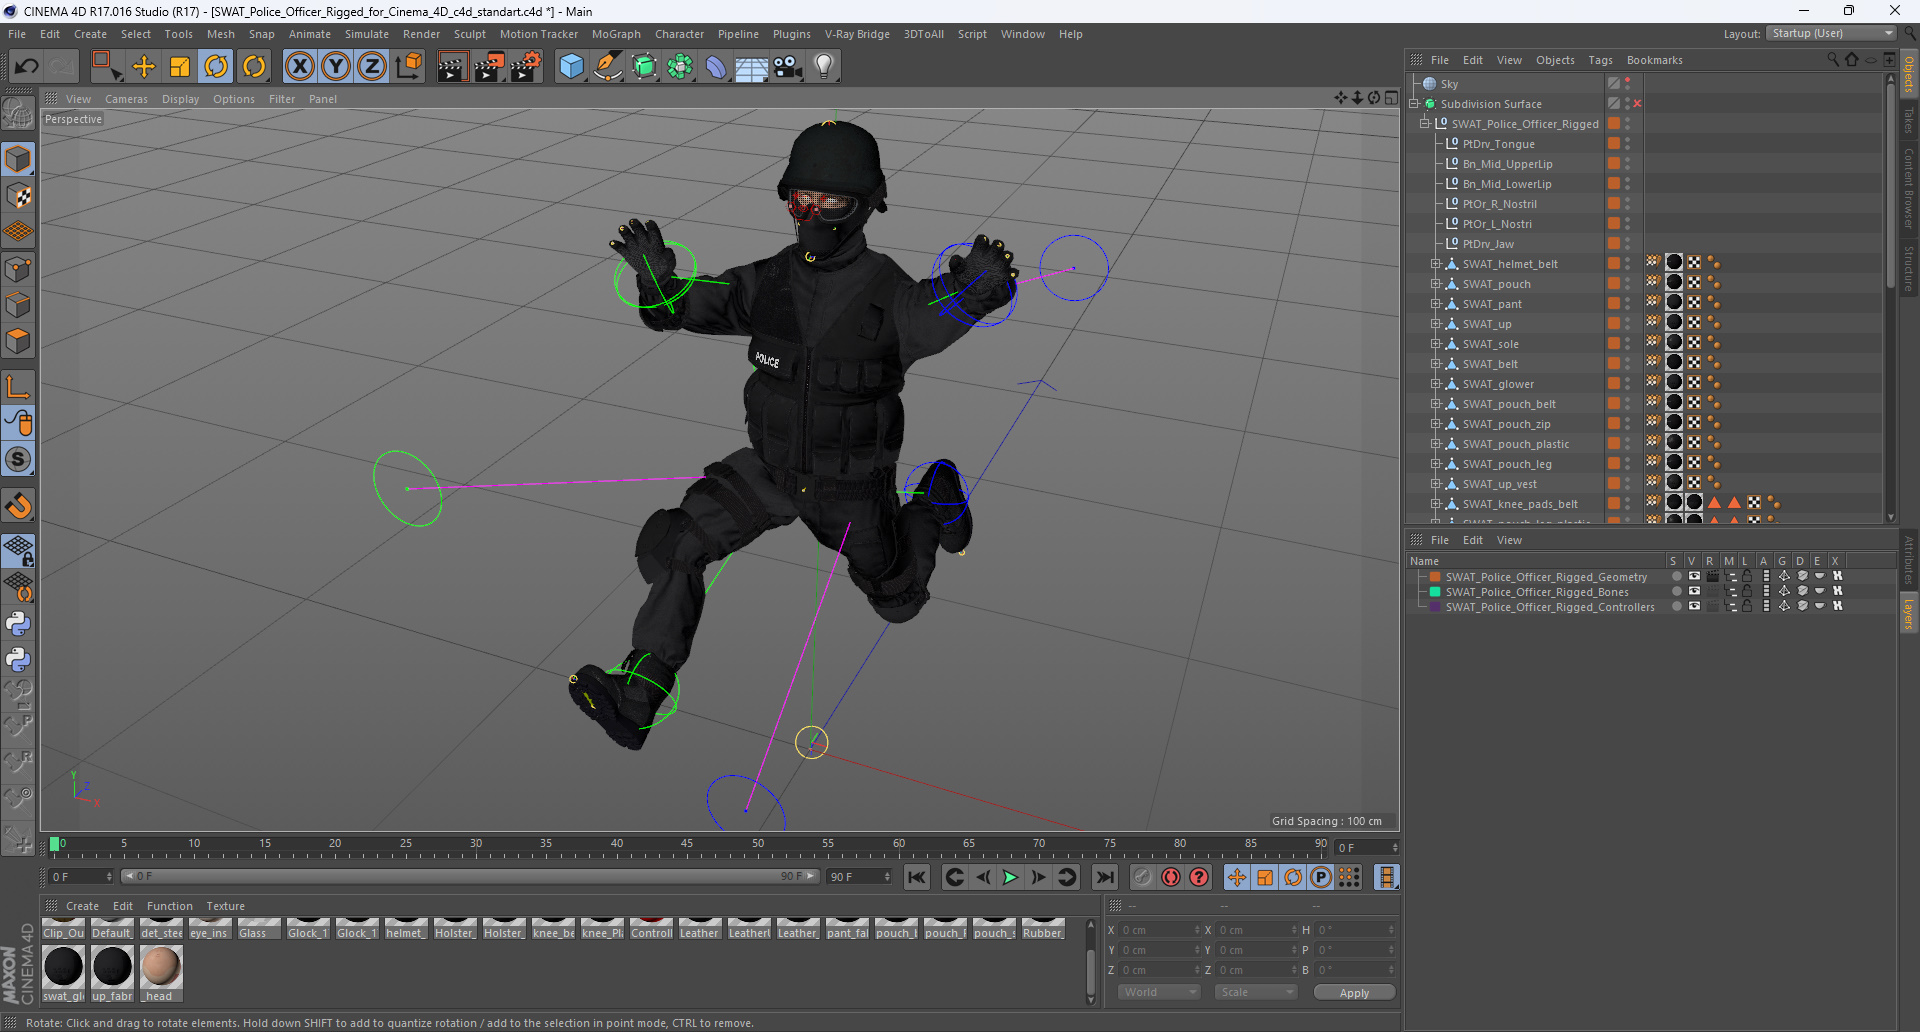Toggle Y-axis lock icon

336,67
